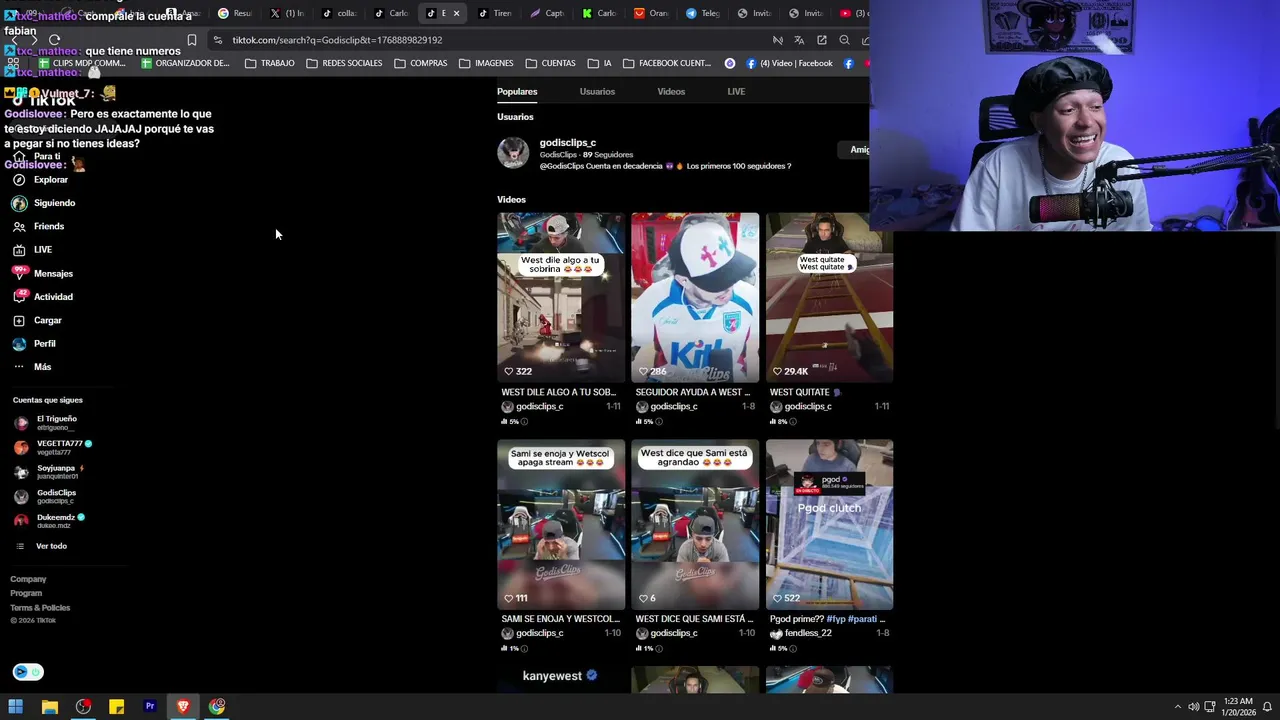The width and height of the screenshot is (1280, 720).
Task: Open CUENTAS bookmarks folder
Action: click(x=550, y=63)
